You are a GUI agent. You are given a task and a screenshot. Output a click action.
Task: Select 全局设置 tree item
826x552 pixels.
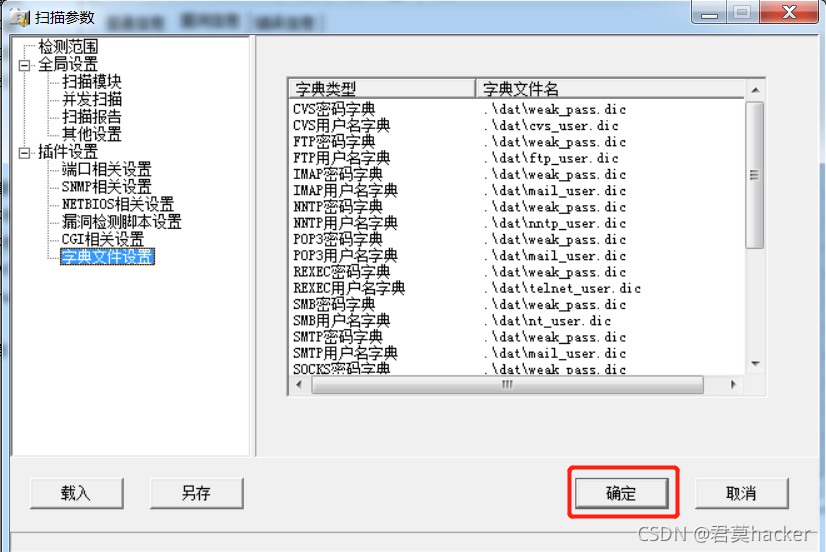pyautogui.click(x=68, y=64)
